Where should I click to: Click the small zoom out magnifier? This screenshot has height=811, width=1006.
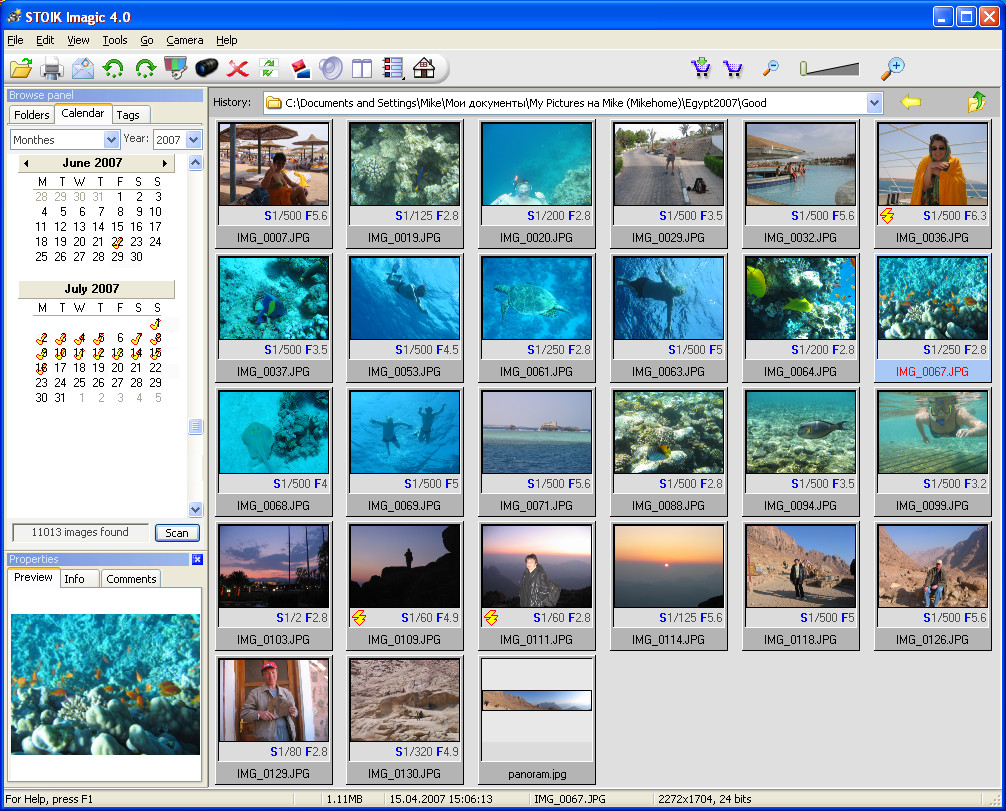[x=771, y=67]
